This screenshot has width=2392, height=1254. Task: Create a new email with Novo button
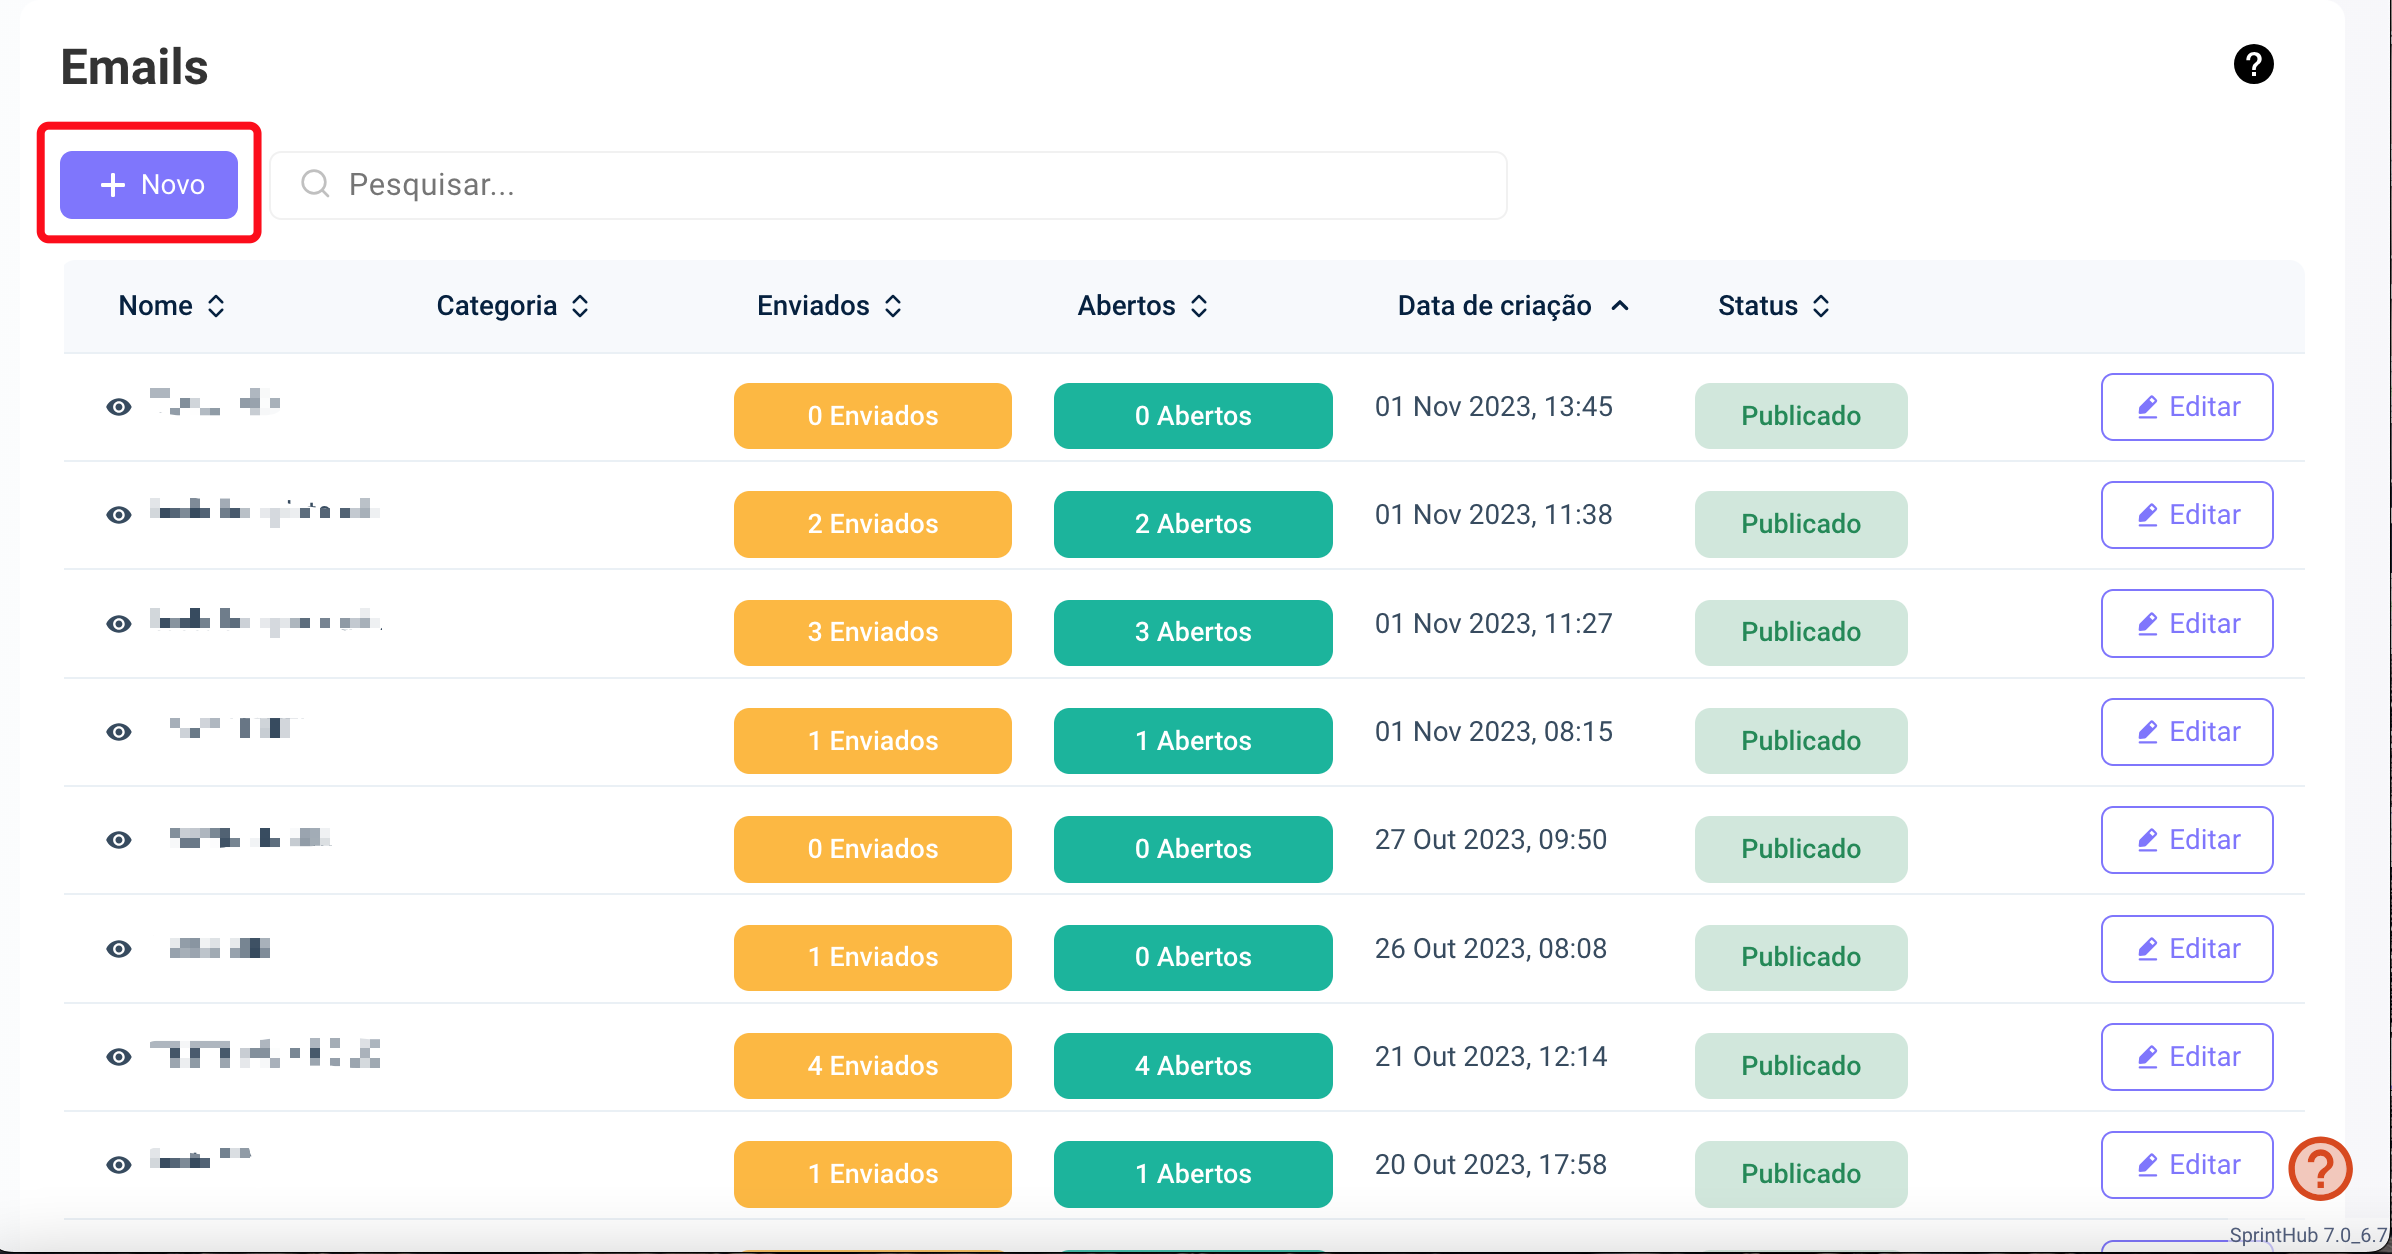pyautogui.click(x=149, y=185)
